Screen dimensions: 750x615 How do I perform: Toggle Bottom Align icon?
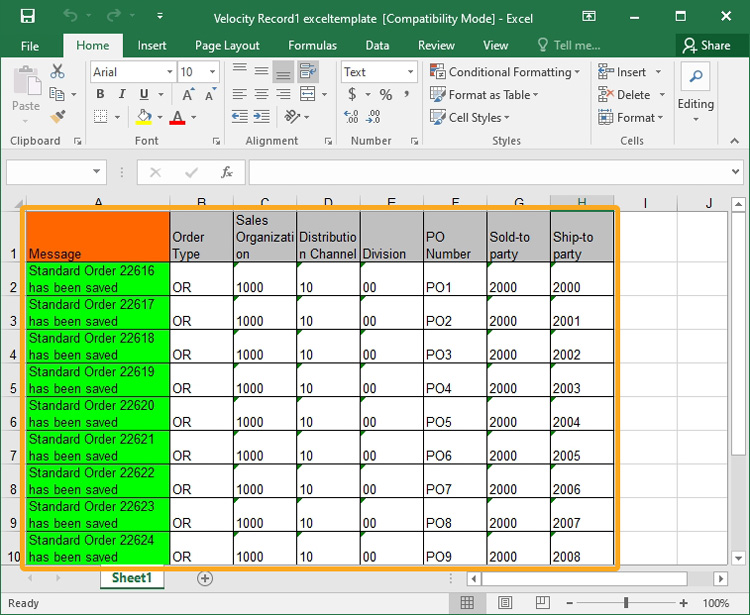tap(283, 72)
